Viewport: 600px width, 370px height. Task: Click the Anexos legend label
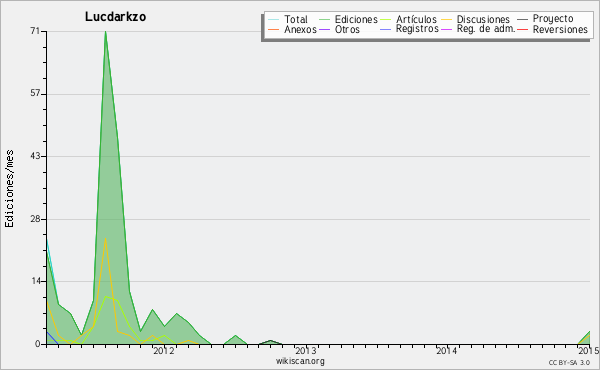[x=300, y=29]
